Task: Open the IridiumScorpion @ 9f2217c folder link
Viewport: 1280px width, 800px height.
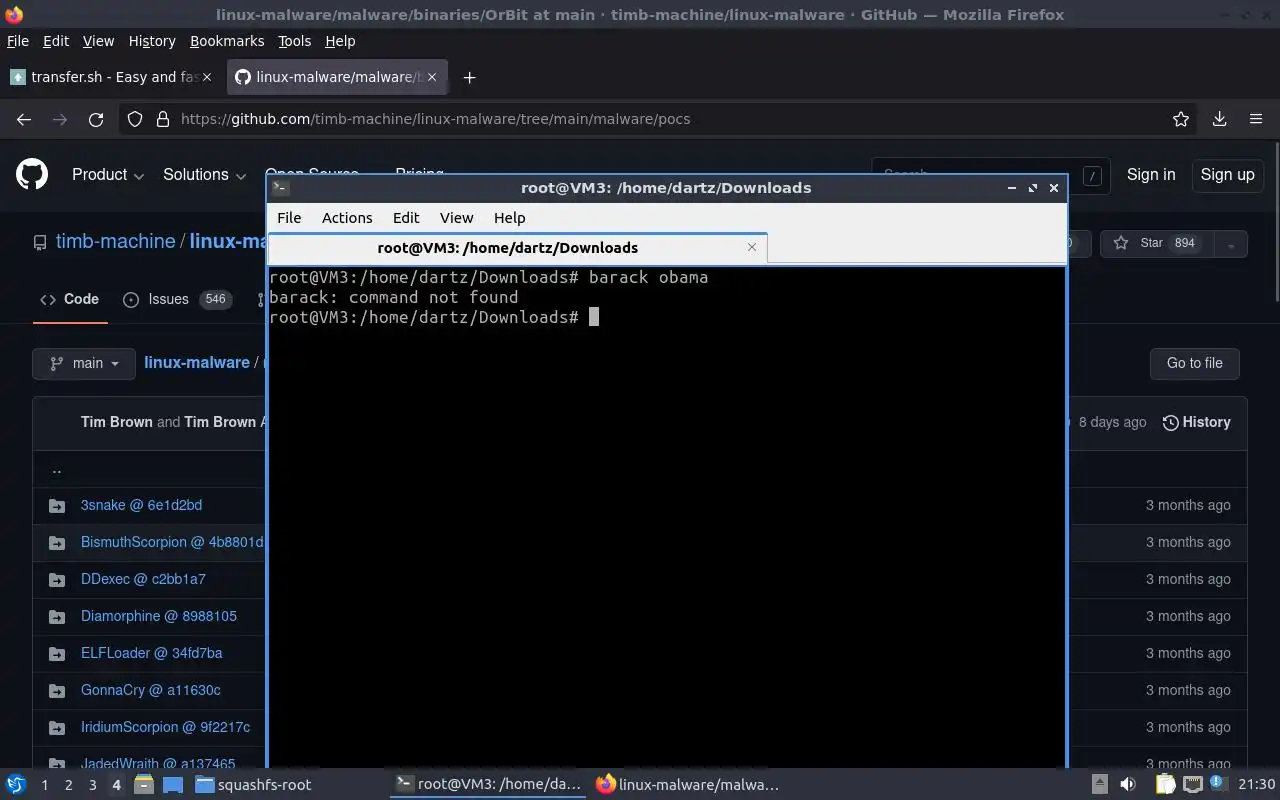Action: (166, 727)
